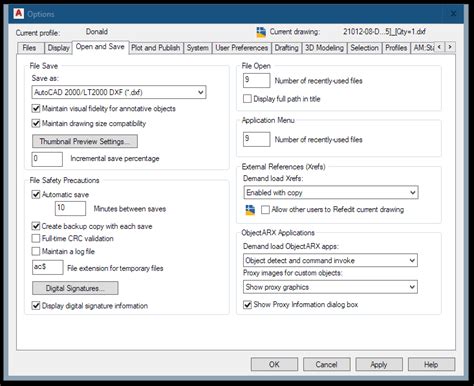Screen dimensions: 474x386
Task: Switch to the System tab
Action: pos(197,48)
